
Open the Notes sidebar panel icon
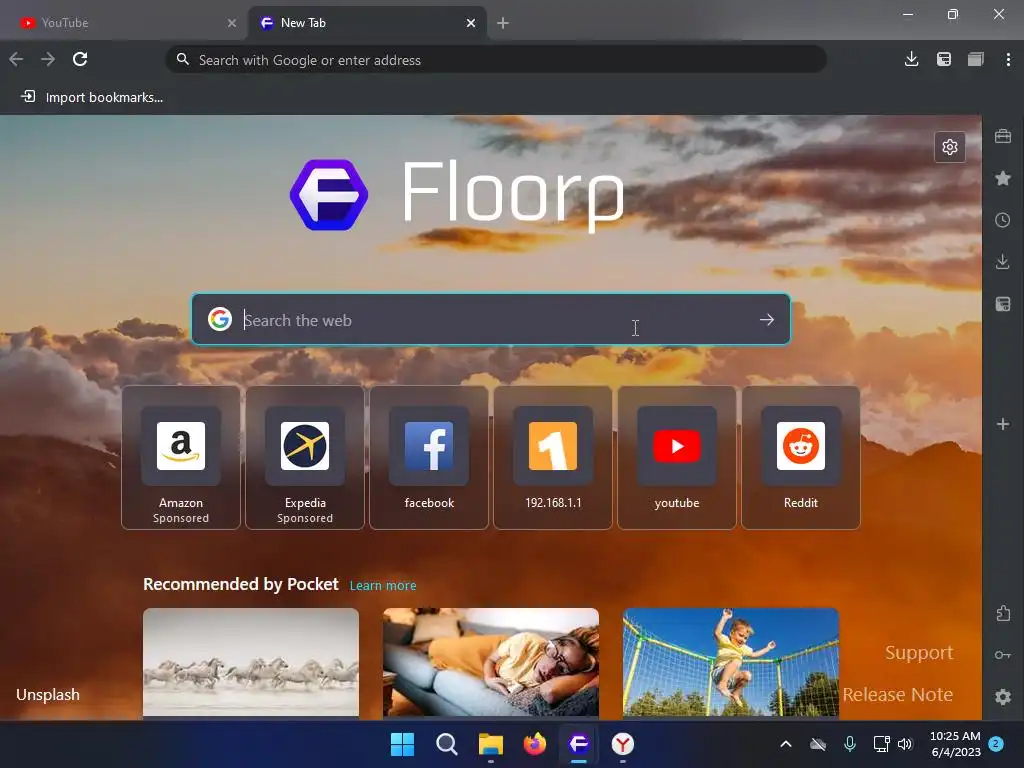point(1003,304)
